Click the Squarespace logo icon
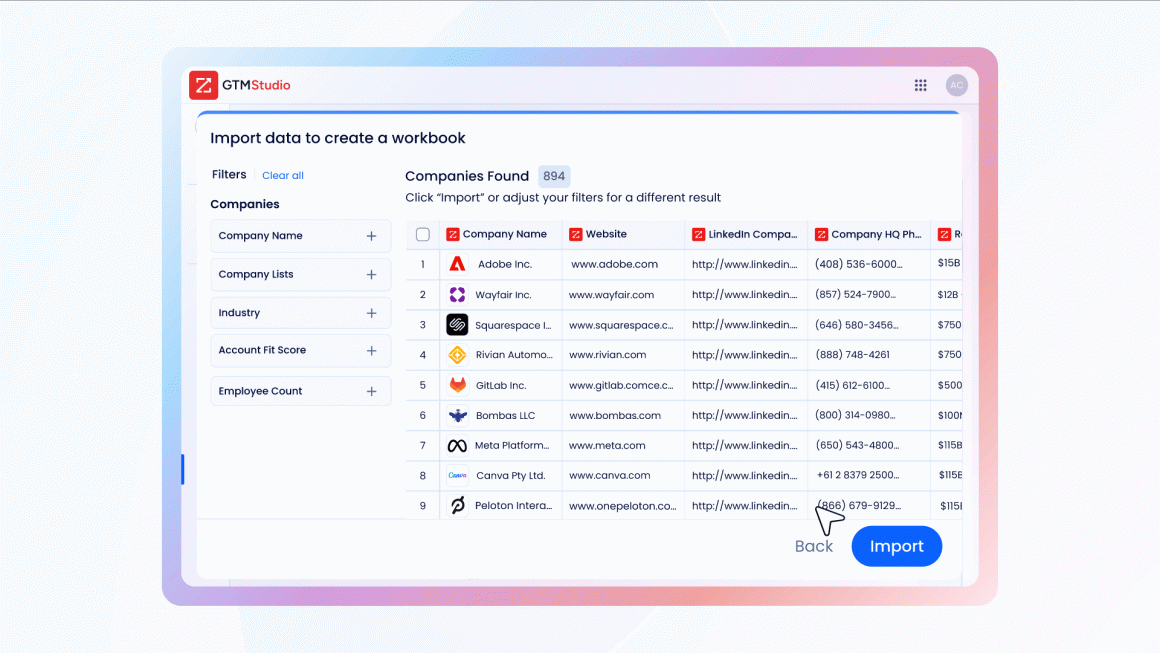The image size is (1160, 653). (x=457, y=325)
